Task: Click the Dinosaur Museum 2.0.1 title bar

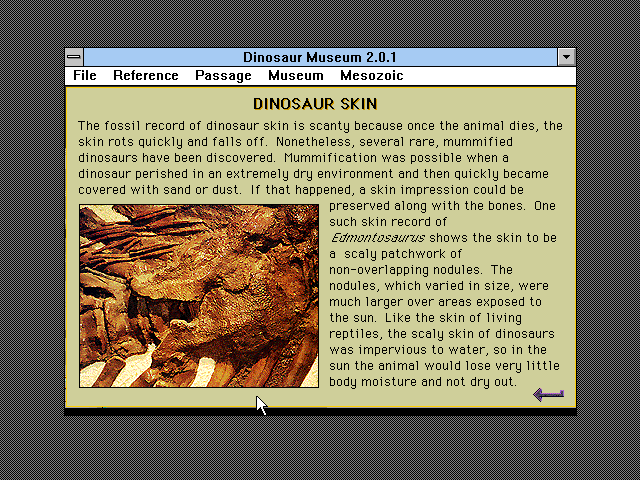Action: pyautogui.click(x=320, y=57)
